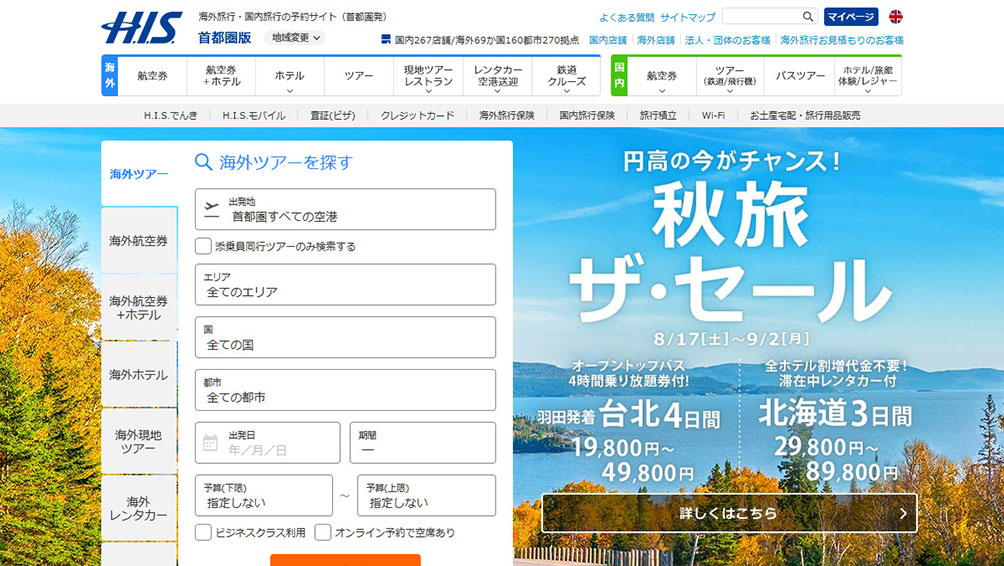Viewport: 1004px width, 566px height.
Task: Open 海外旅行お見積もりのお客様 link
Action: [x=841, y=40]
